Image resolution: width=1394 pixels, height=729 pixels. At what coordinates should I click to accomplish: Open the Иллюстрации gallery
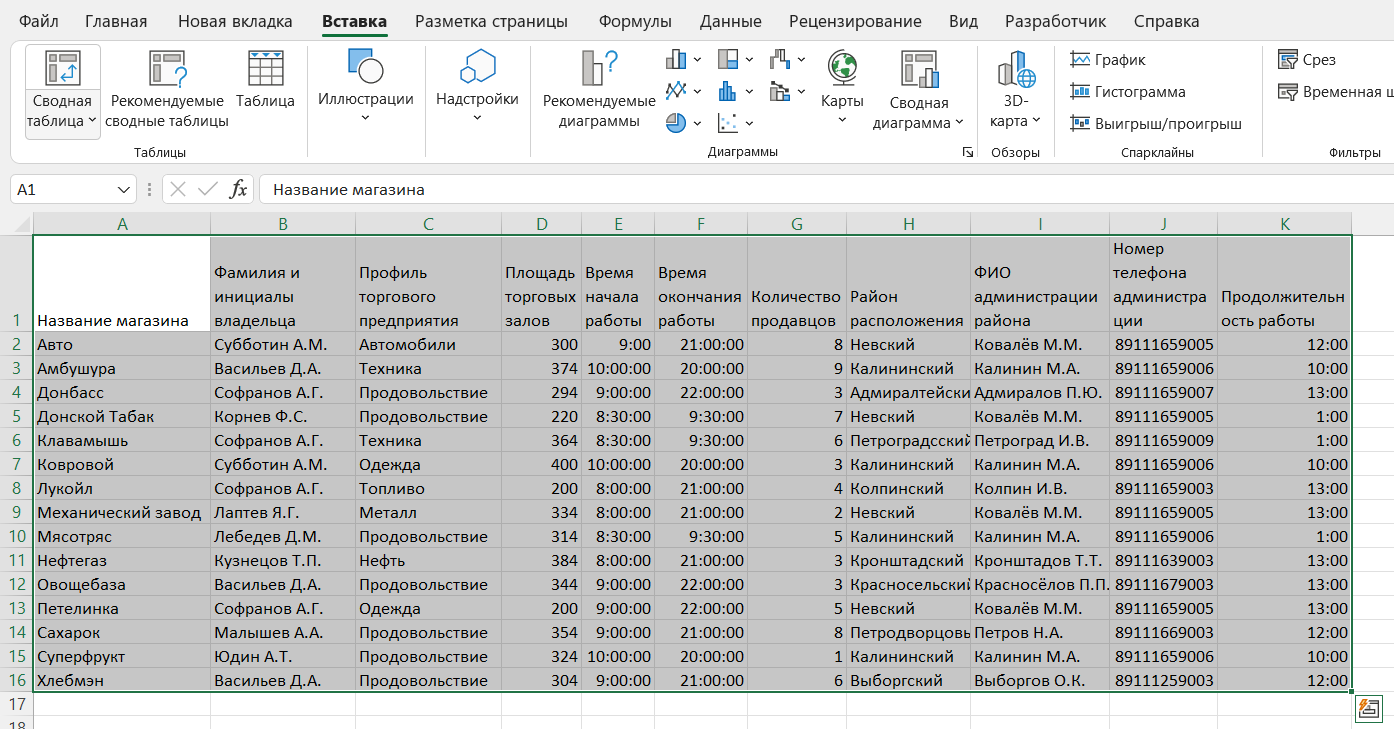365,88
